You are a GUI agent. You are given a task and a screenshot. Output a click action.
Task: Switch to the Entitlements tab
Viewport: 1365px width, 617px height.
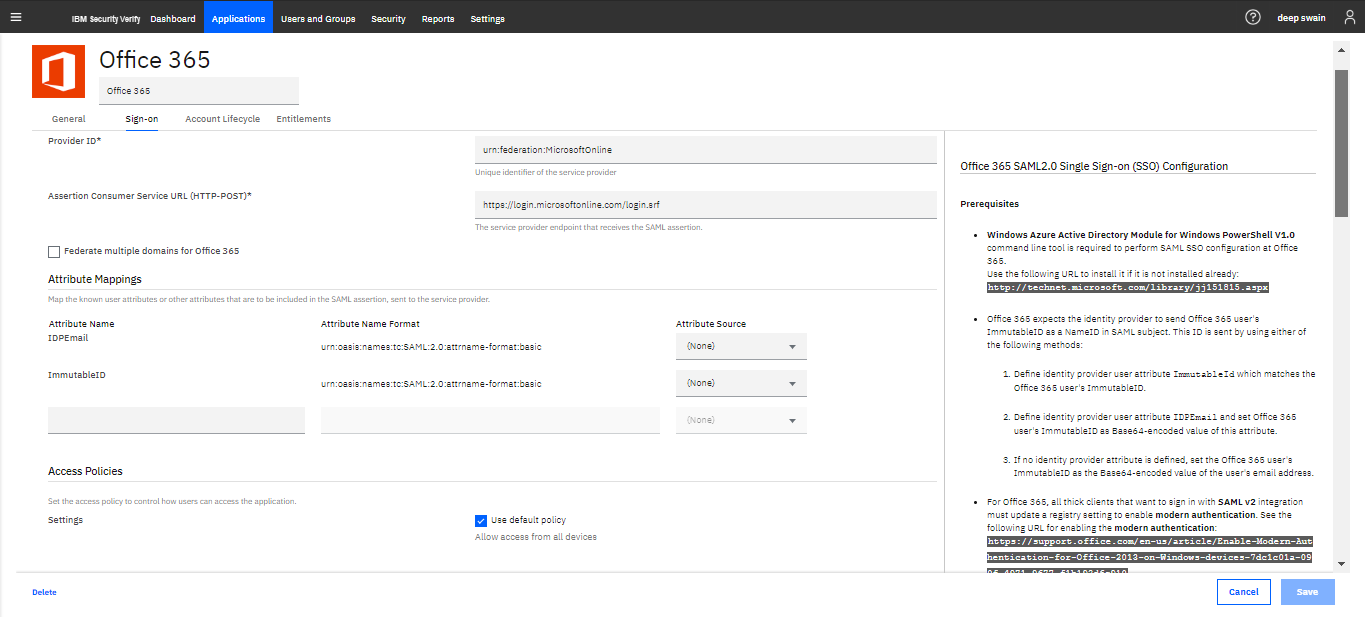(303, 119)
